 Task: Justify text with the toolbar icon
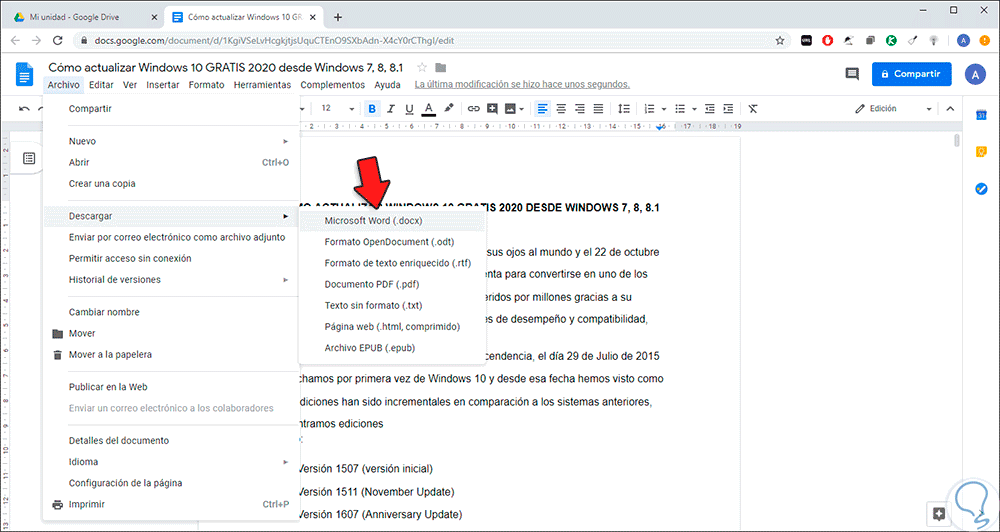click(x=598, y=108)
